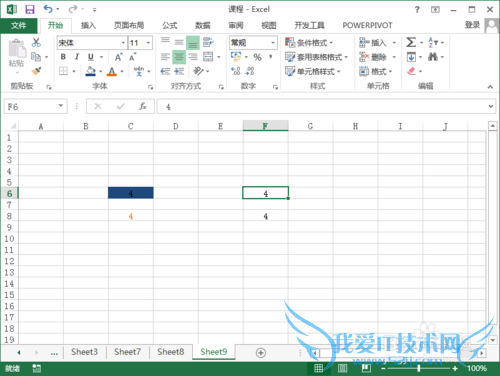Viewport: 500px width, 376px height.
Task: Open the number format dropdown
Action: (273, 43)
